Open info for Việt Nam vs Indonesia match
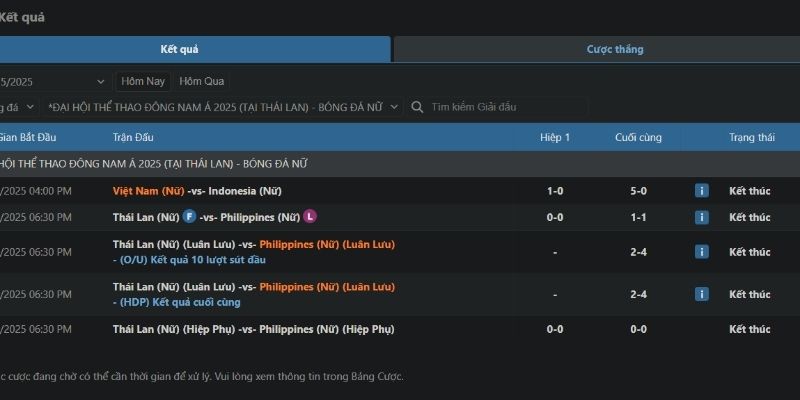800x400 pixels. pos(702,191)
